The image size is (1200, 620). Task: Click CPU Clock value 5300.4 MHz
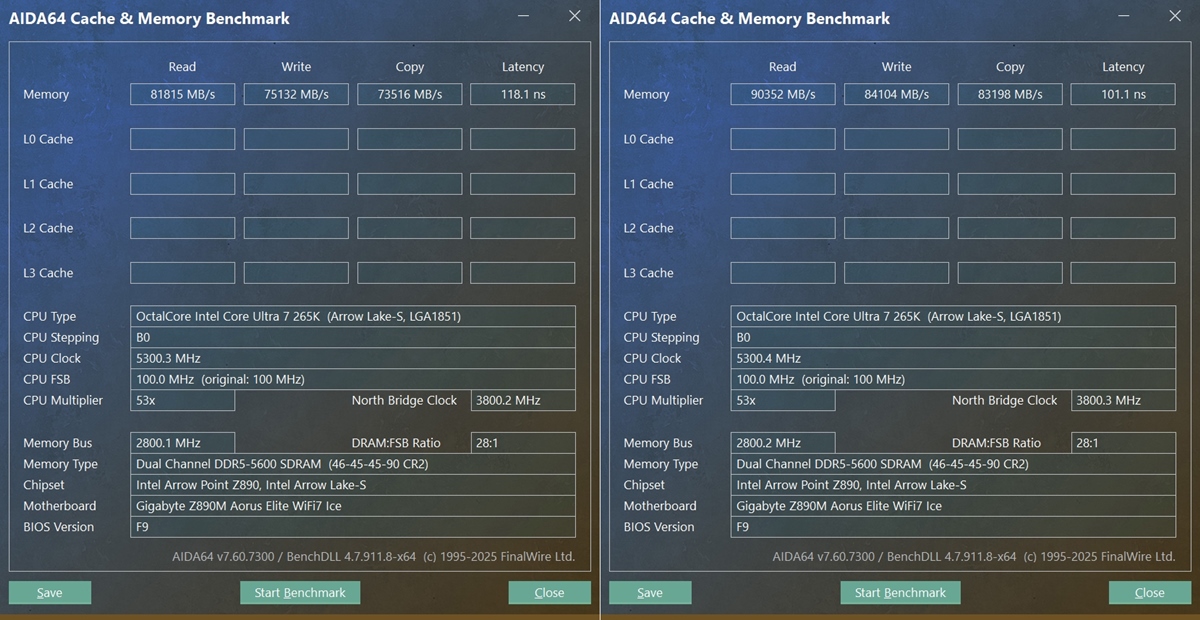[x=953, y=358]
